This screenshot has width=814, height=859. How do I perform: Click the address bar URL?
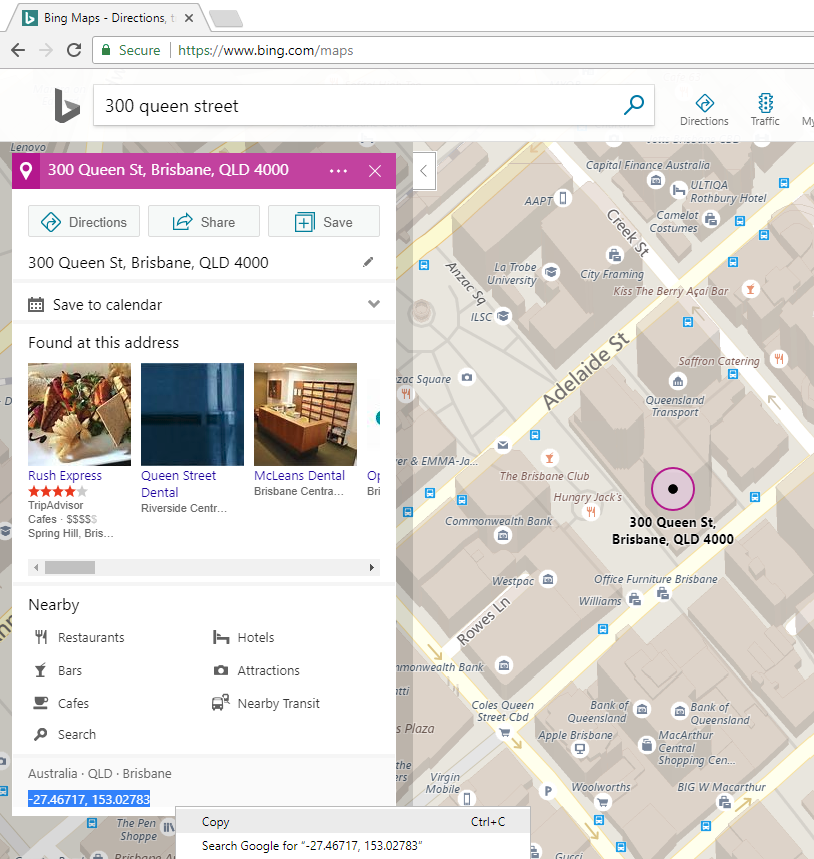pos(265,50)
